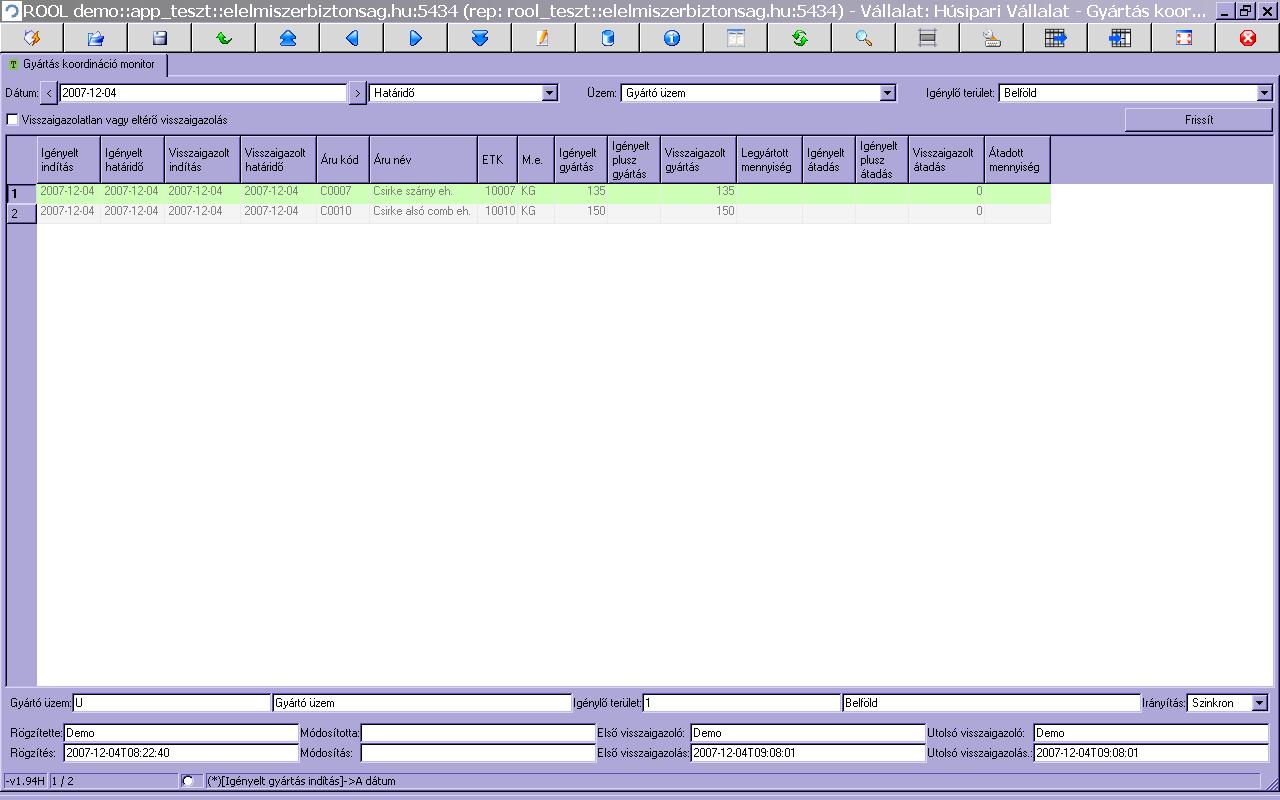Screen dimensions: 1280x800
Task: Open the Határidő dropdown
Action: 549,93
